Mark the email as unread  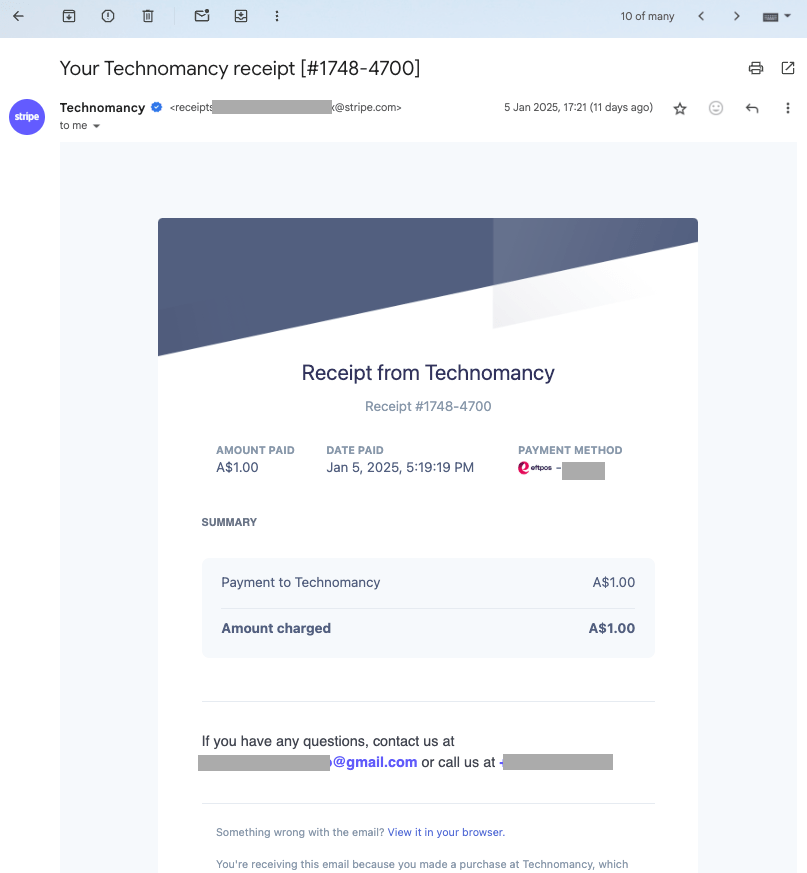(x=202, y=16)
